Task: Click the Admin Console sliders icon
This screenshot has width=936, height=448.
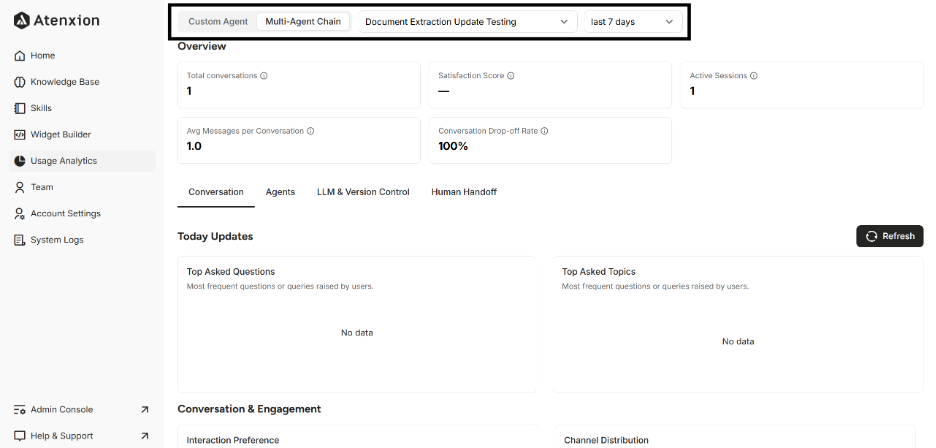Action: pyautogui.click(x=19, y=409)
